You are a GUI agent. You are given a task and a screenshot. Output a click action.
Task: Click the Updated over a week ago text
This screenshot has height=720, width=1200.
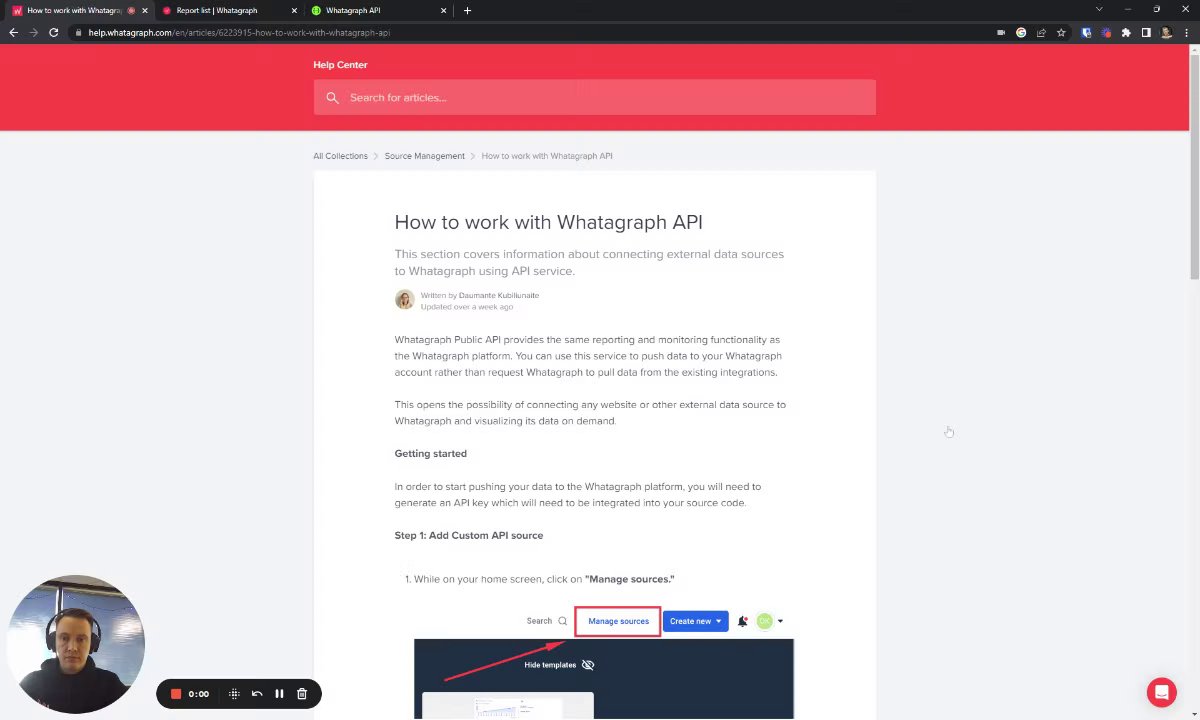point(467,307)
